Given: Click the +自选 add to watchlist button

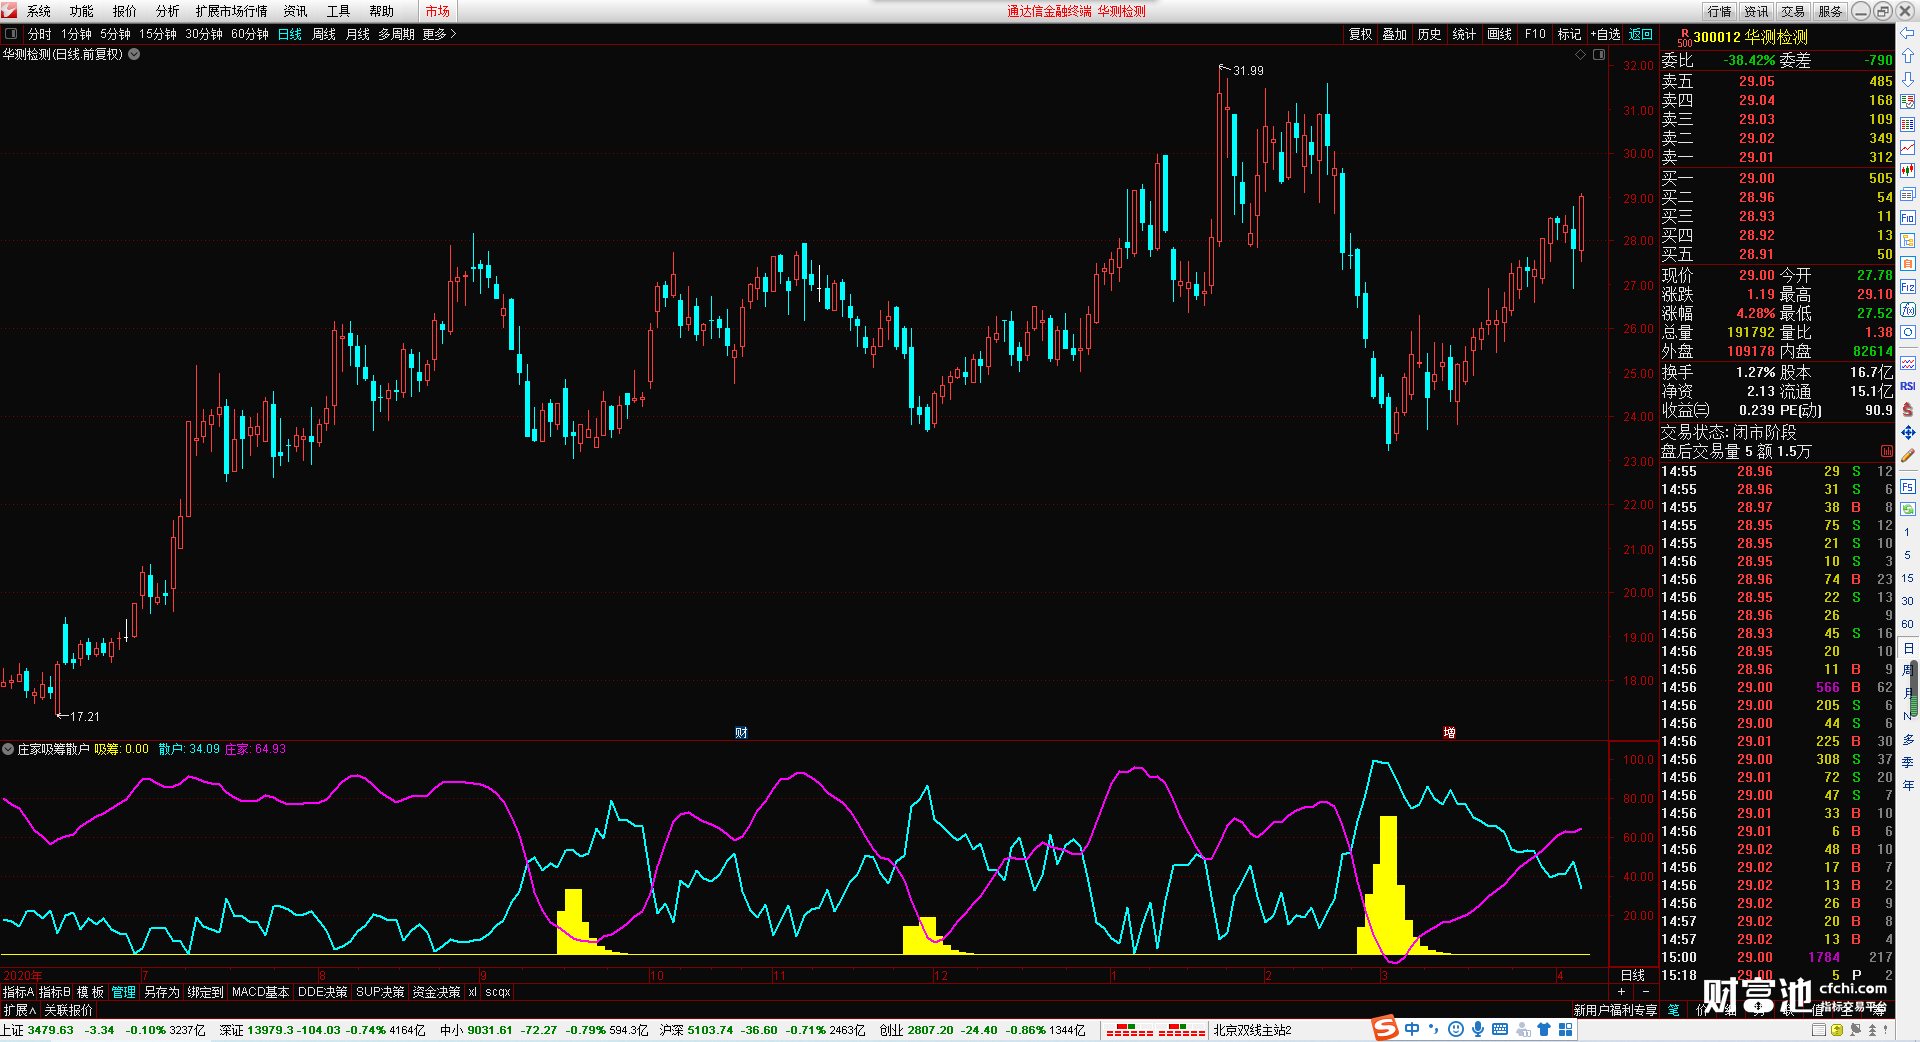Looking at the screenshot, I should [x=1605, y=34].
